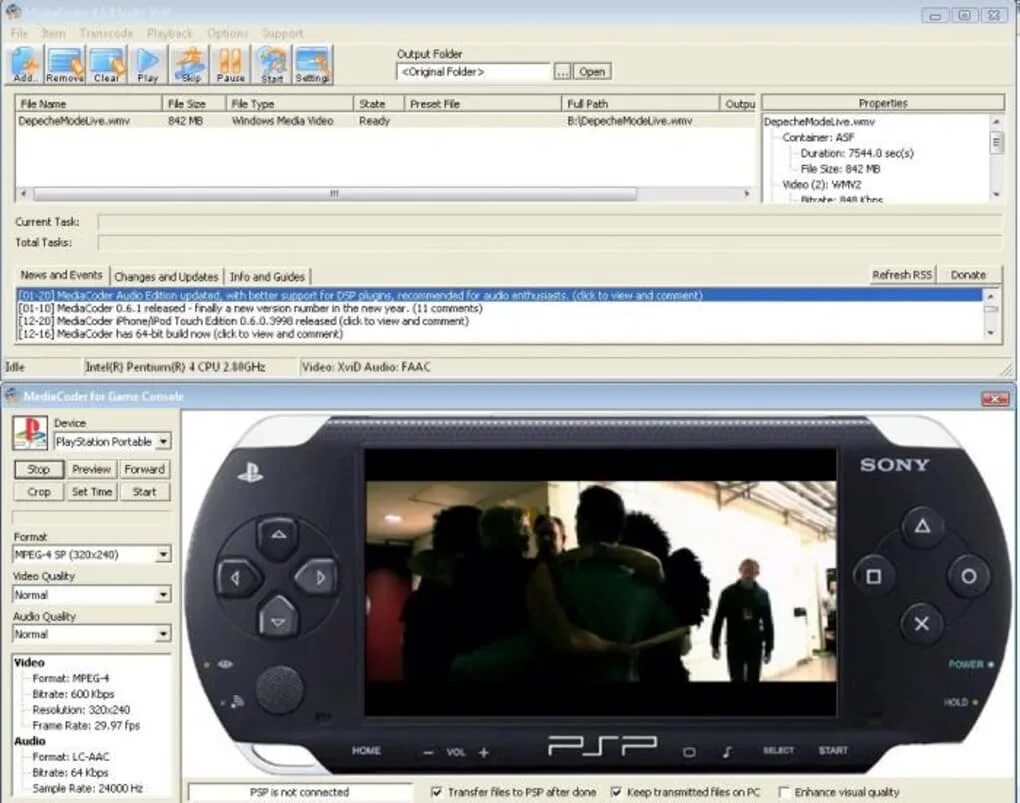Click the PSP display brightness button
The height and width of the screenshot is (803, 1020).
click(x=689, y=753)
